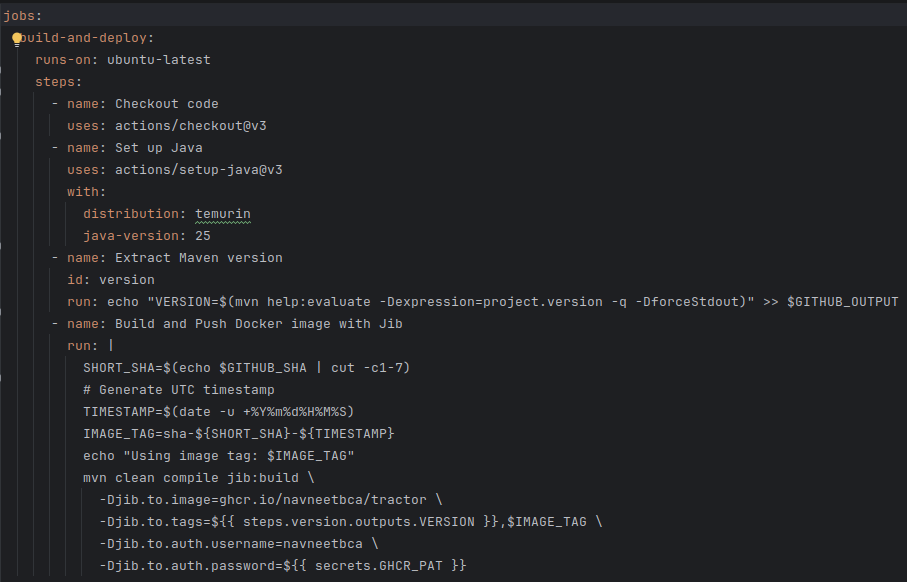Click the Checkout code step name
Image resolution: width=907 pixels, height=582 pixels.
click(166, 104)
